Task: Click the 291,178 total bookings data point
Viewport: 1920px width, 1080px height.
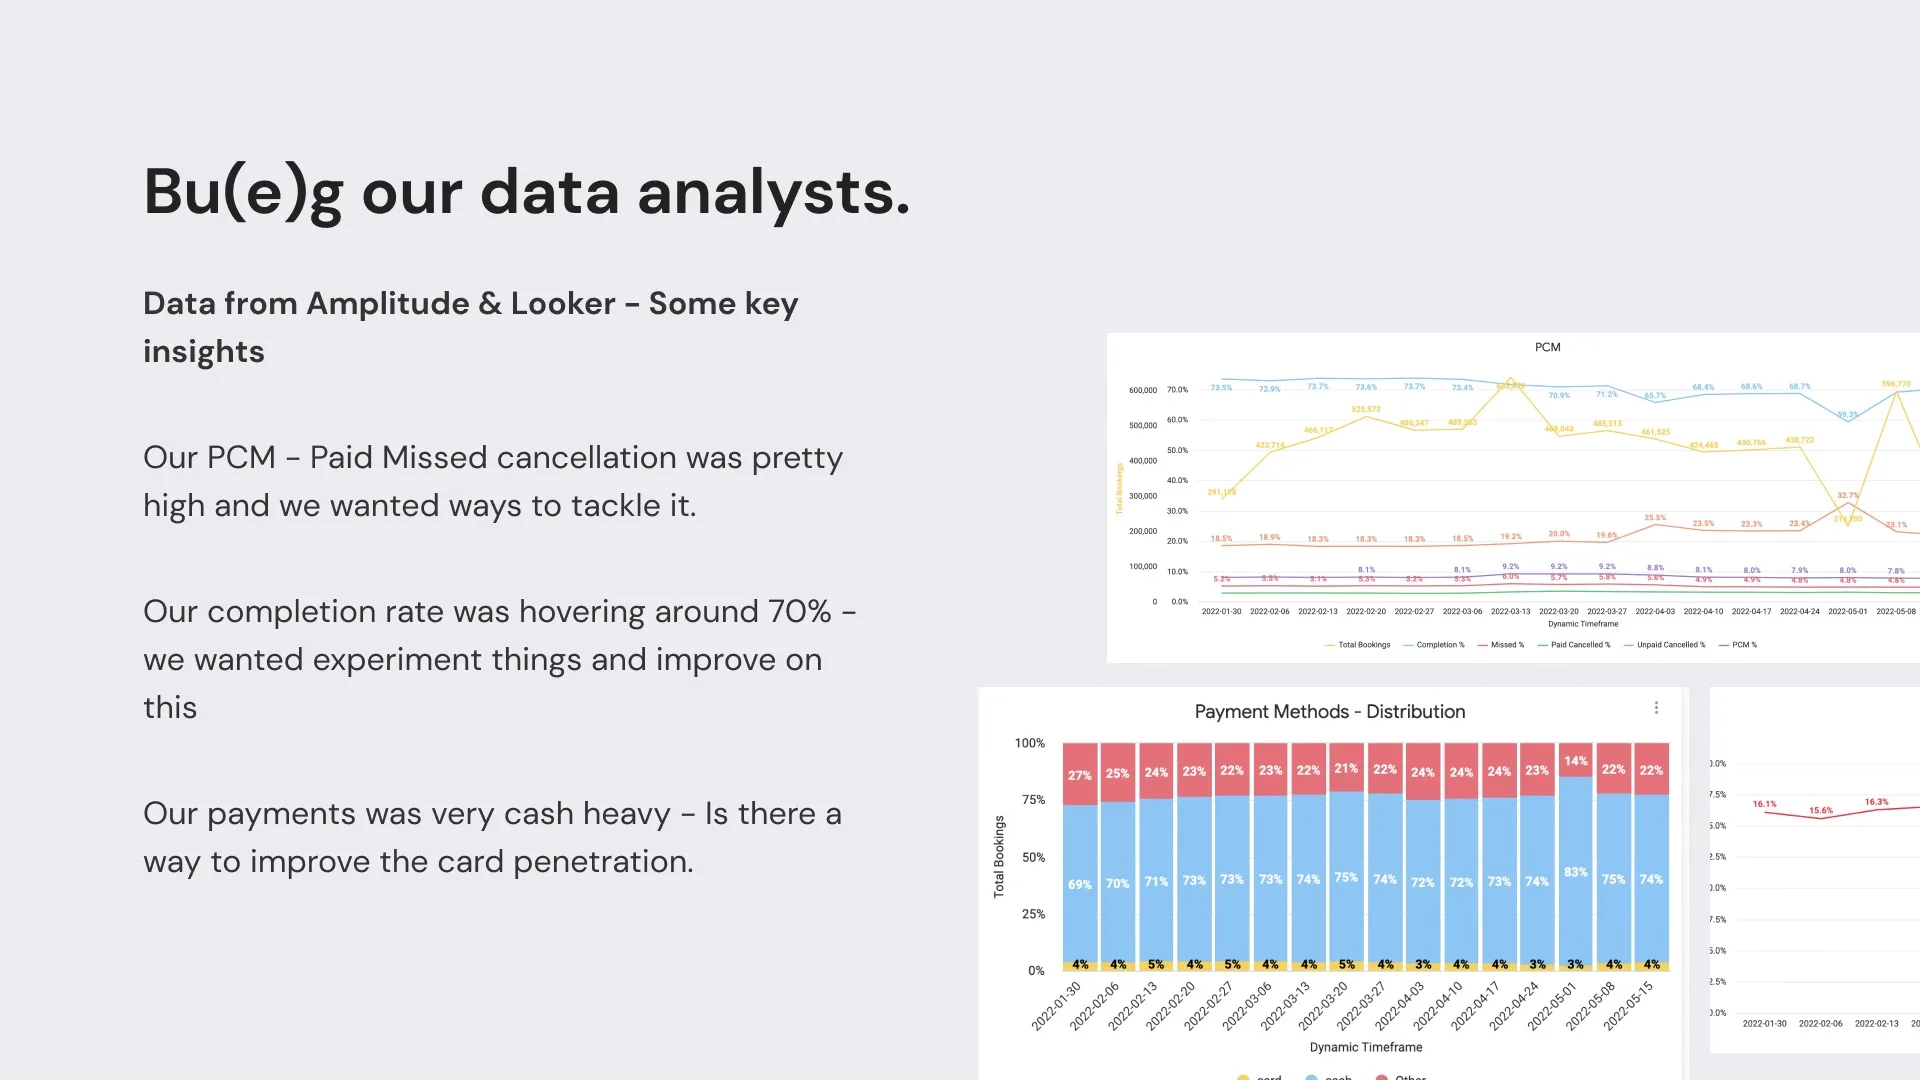Action: [x=1222, y=497]
